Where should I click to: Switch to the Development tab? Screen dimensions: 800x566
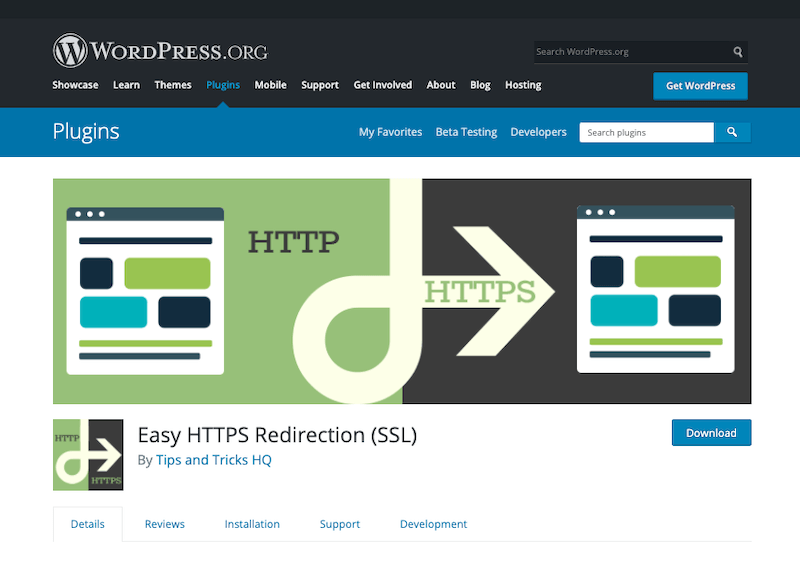(x=433, y=524)
